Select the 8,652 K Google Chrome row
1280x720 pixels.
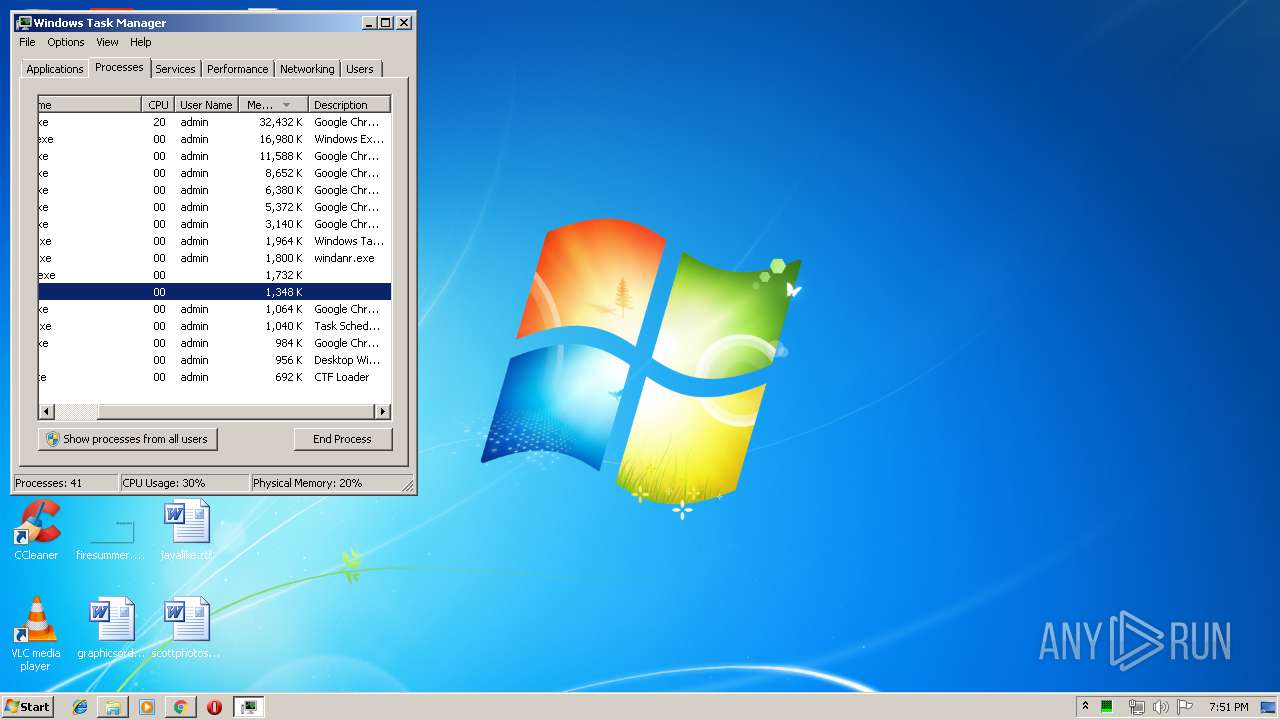click(x=214, y=173)
